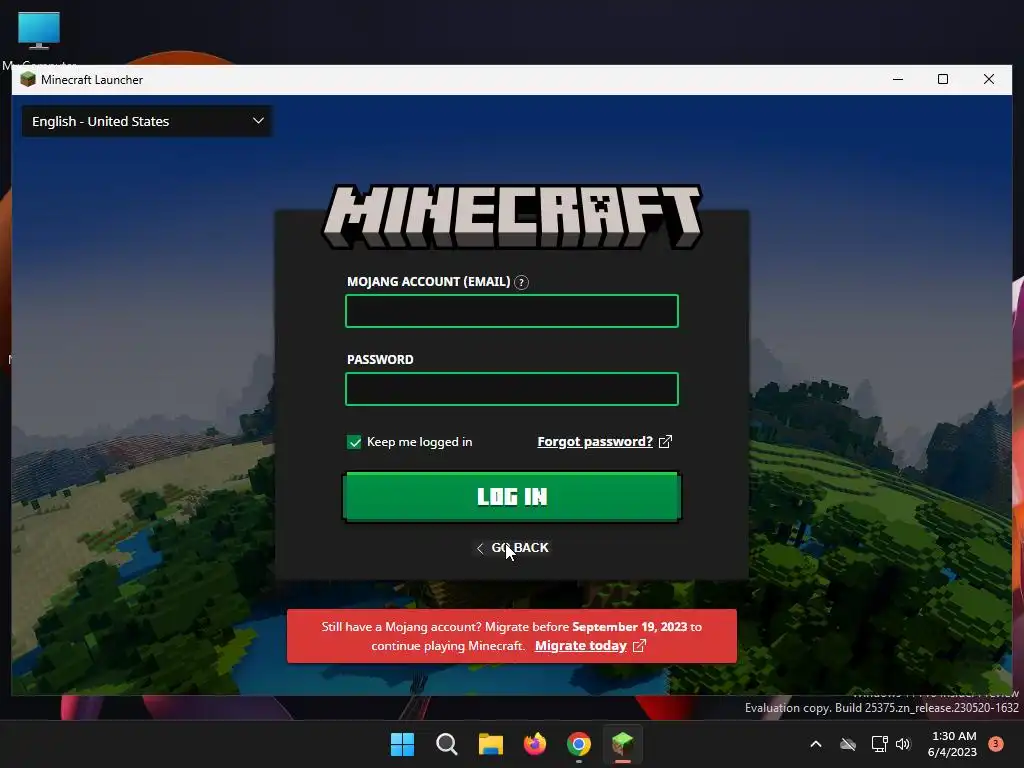Click the volume speaker tray icon
Image resolution: width=1024 pixels, height=768 pixels.
click(x=903, y=744)
